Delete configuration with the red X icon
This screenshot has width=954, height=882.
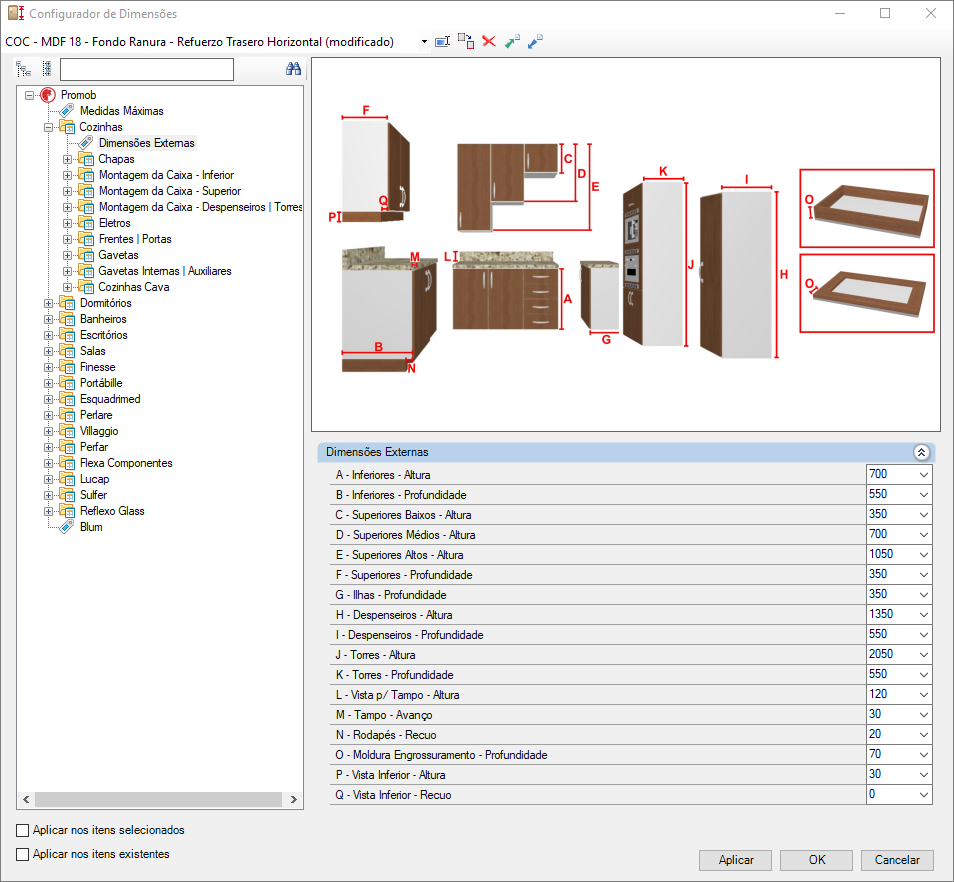(x=489, y=41)
